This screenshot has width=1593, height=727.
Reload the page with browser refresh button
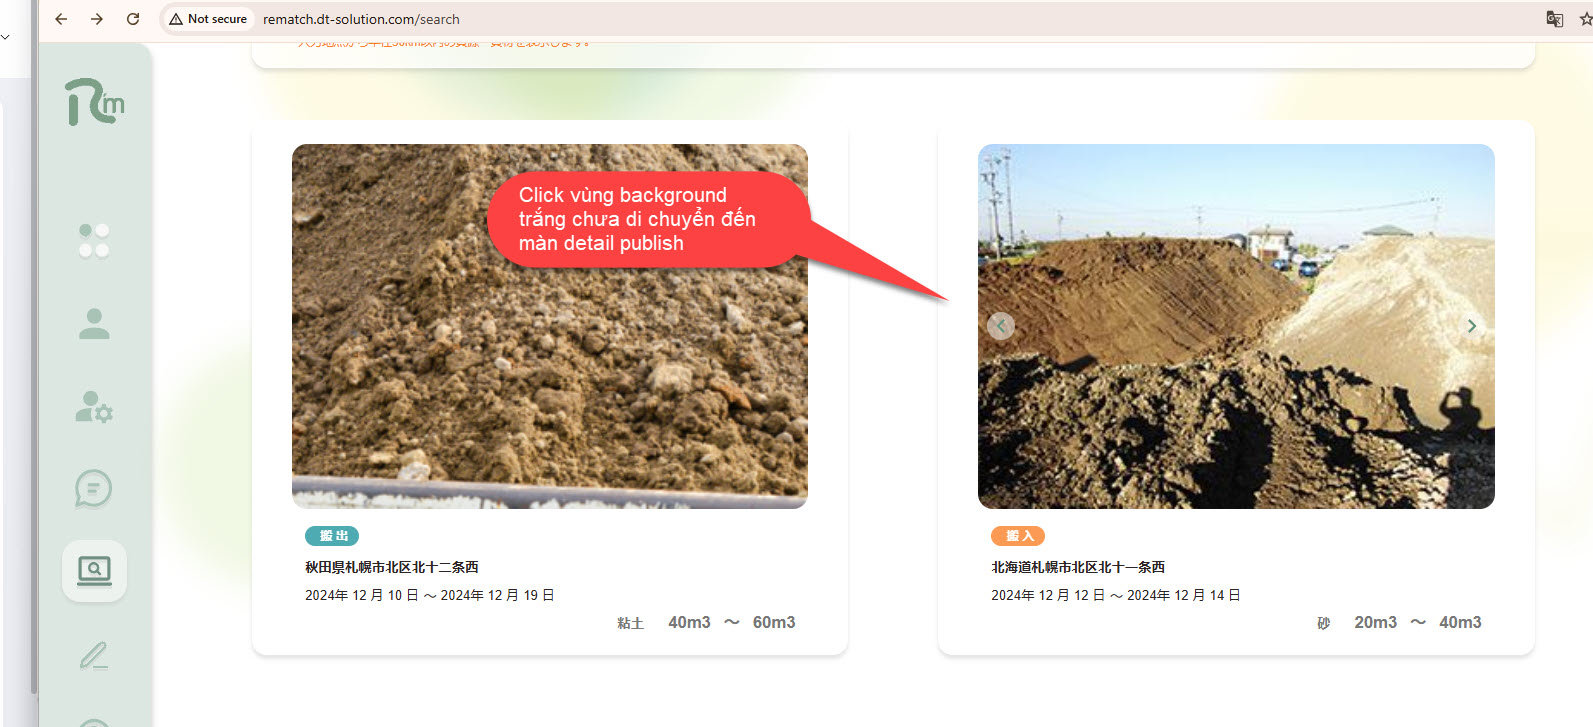click(x=133, y=19)
